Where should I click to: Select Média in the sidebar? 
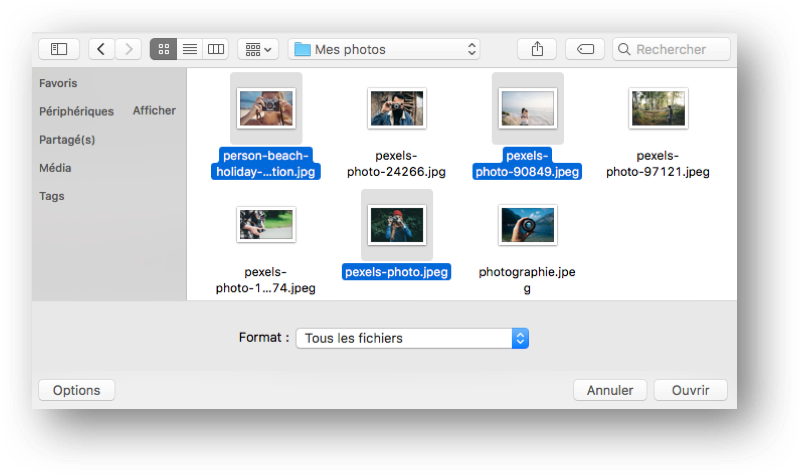[55, 168]
